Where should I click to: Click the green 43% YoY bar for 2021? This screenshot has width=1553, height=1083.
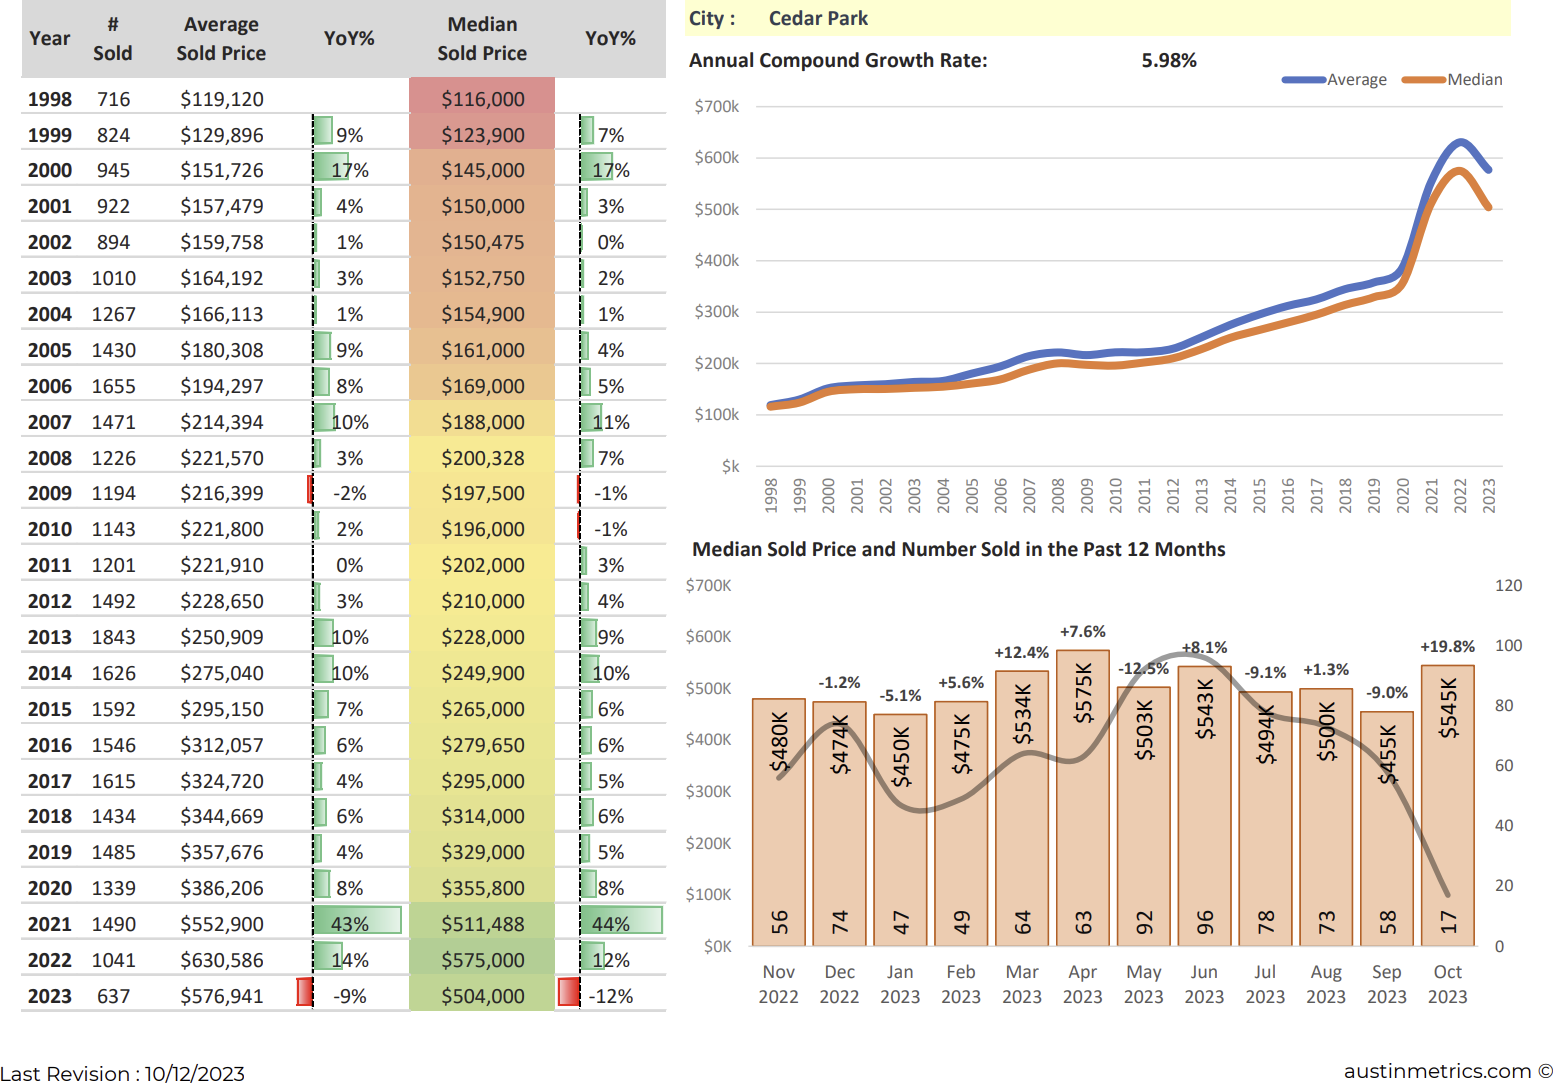click(x=357, y=921)
